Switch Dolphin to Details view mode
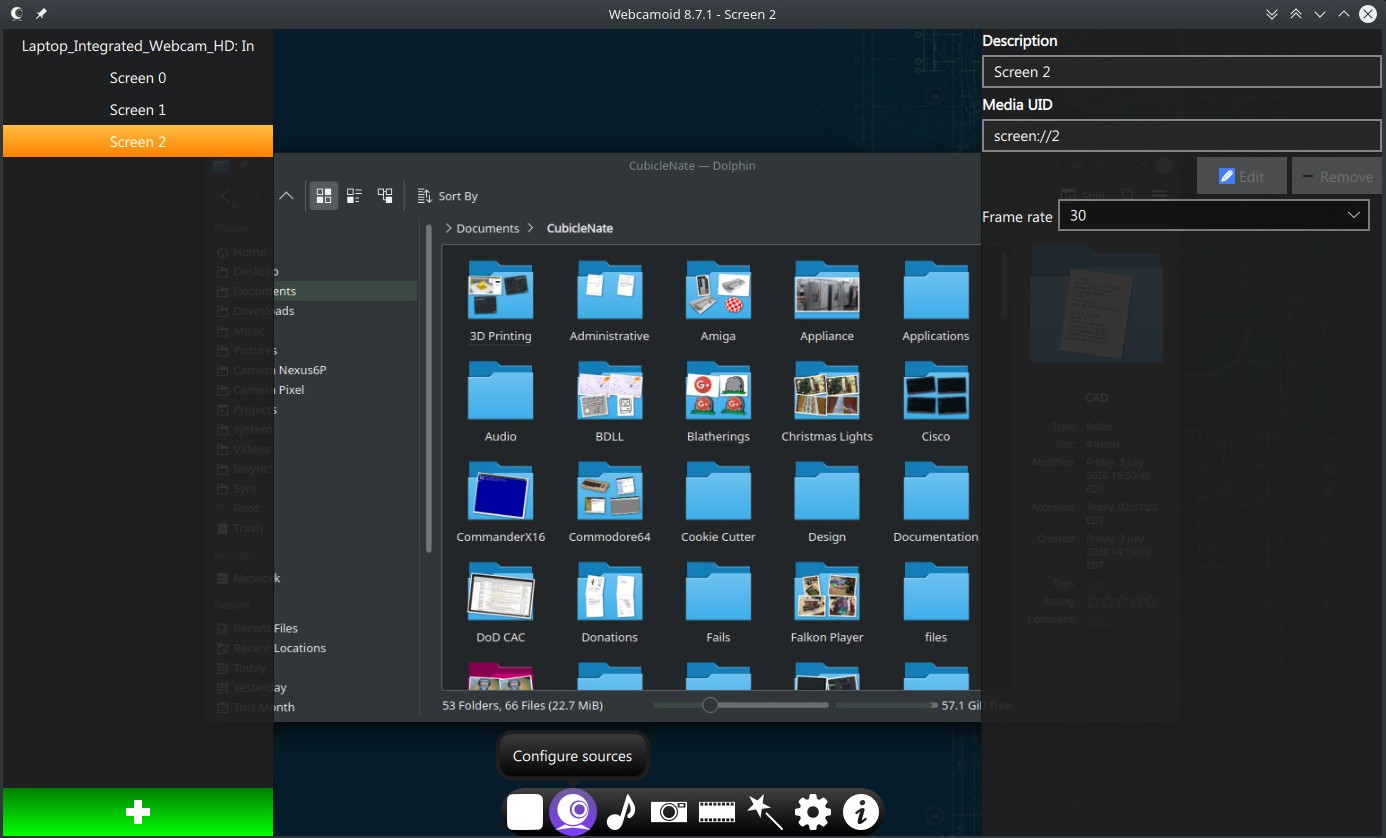Image resolution: width=1386 pixels, height=838 pixels. tap(385, 195)
